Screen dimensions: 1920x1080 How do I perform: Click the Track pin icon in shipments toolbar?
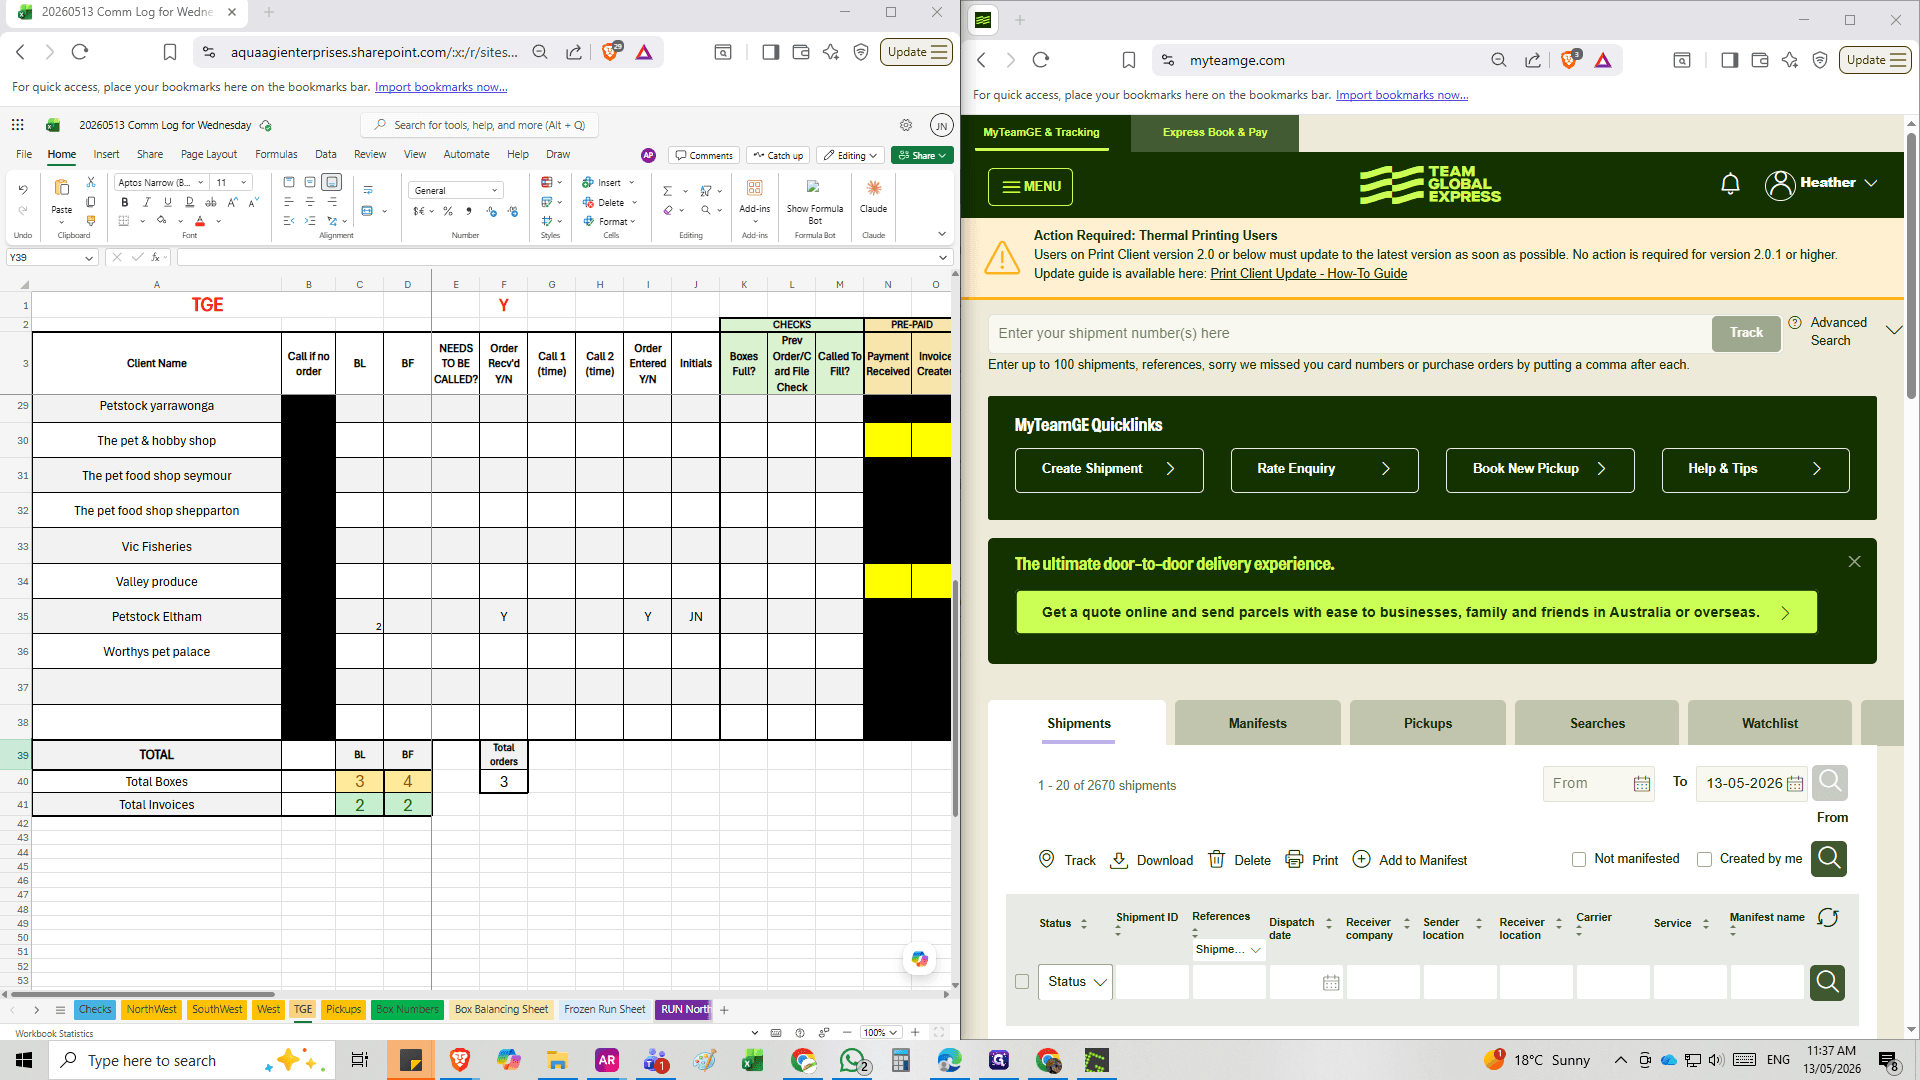(1047, 859)
